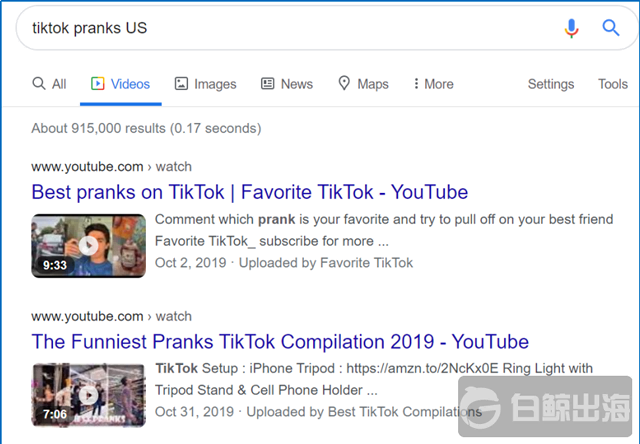Click the All tab magnifier icon
This screenshot has width=640, height=444.
[x=39, y=84]
